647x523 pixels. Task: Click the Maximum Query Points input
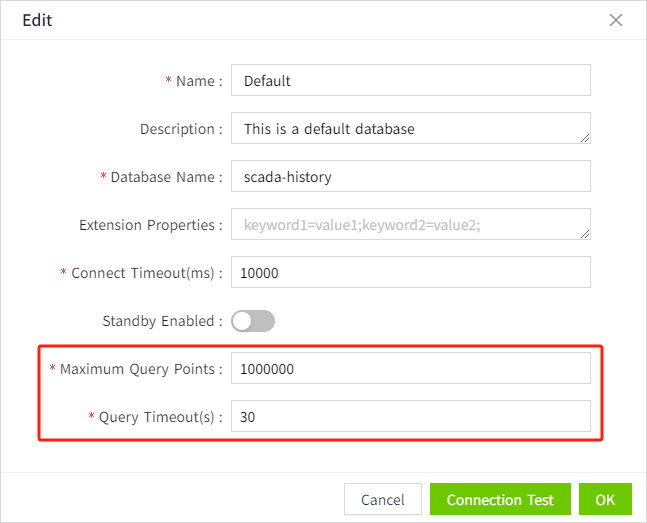[x=410, y=368]
